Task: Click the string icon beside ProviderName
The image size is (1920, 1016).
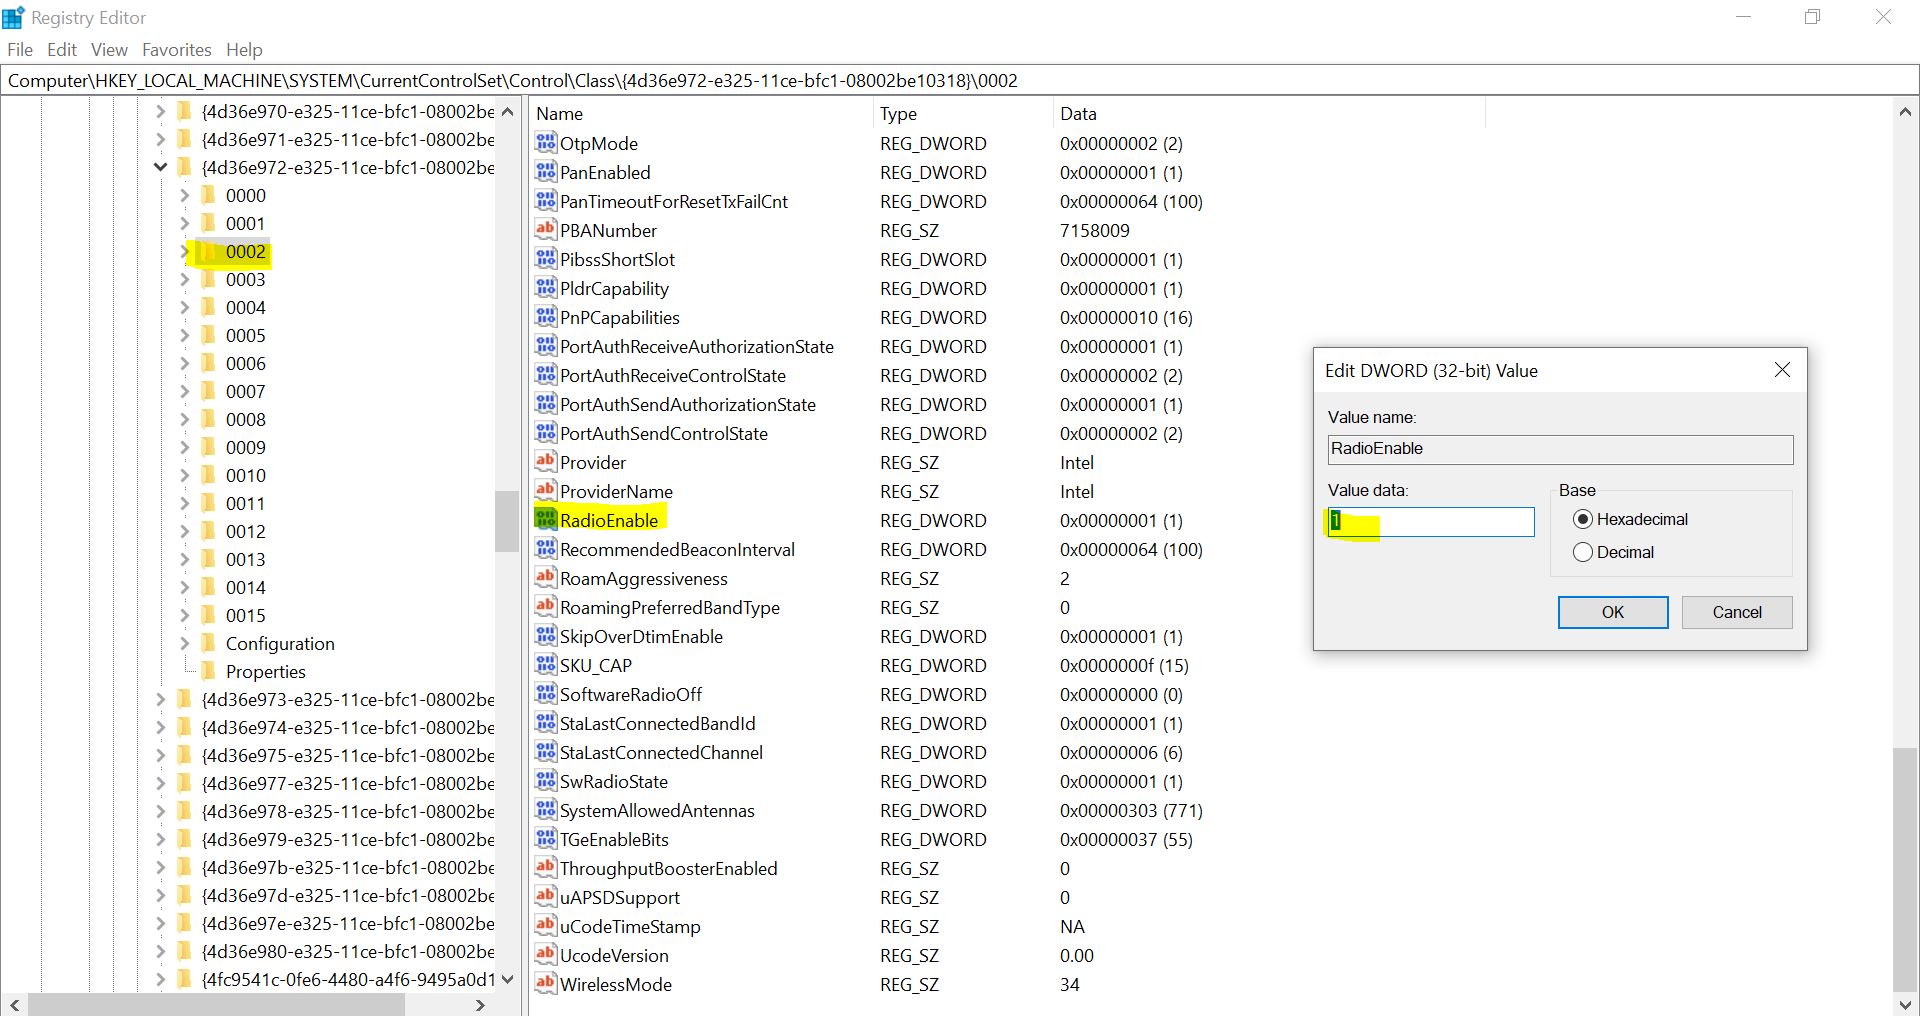Action: (x=545, y=490)
